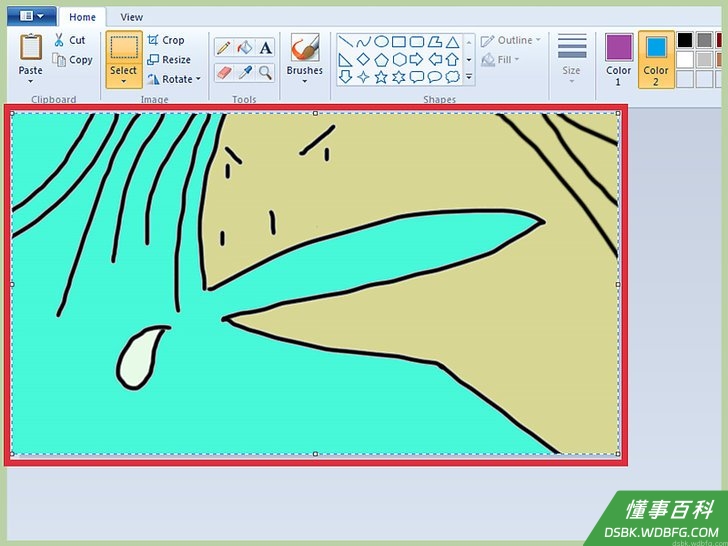Image resolution: width=728 pixels, height=546 pixels.
Task: Select the Brushes tool icon
Action: [305, 47]
